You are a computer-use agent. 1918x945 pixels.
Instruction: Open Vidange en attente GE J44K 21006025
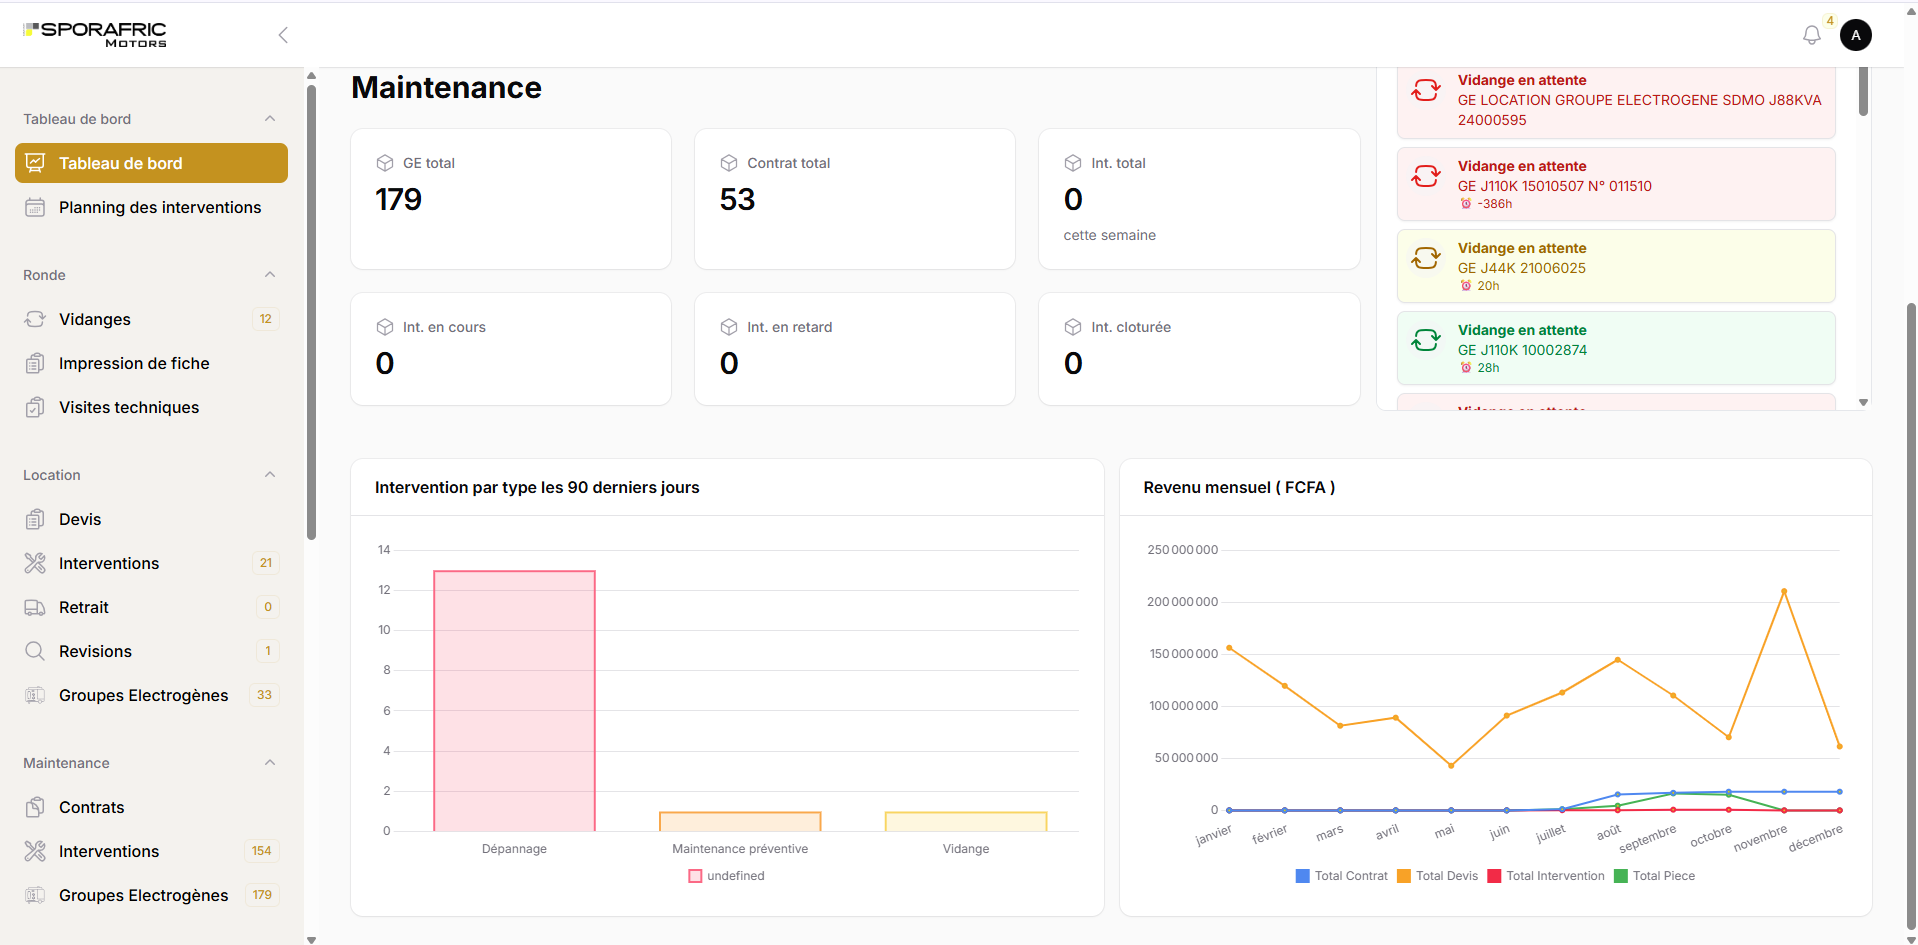pyautogui.click(x=1616, y=266)
